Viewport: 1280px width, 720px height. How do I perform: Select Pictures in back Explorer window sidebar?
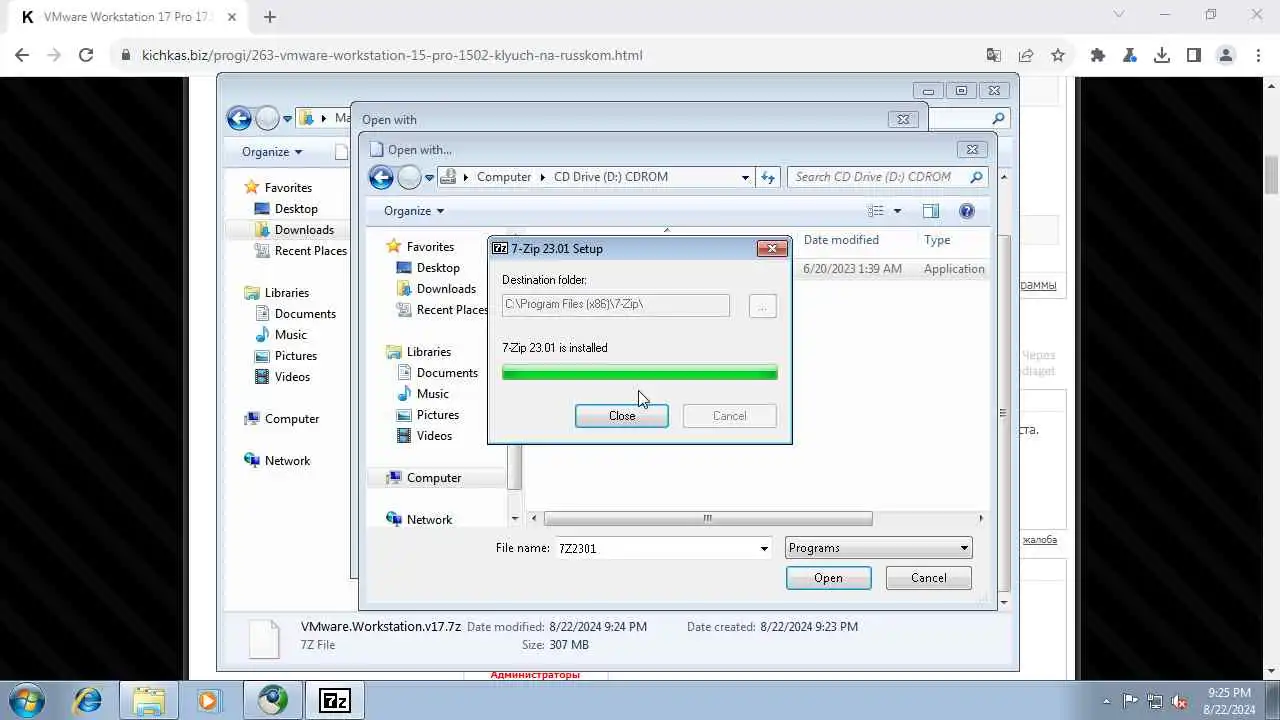tap(296, 356)
